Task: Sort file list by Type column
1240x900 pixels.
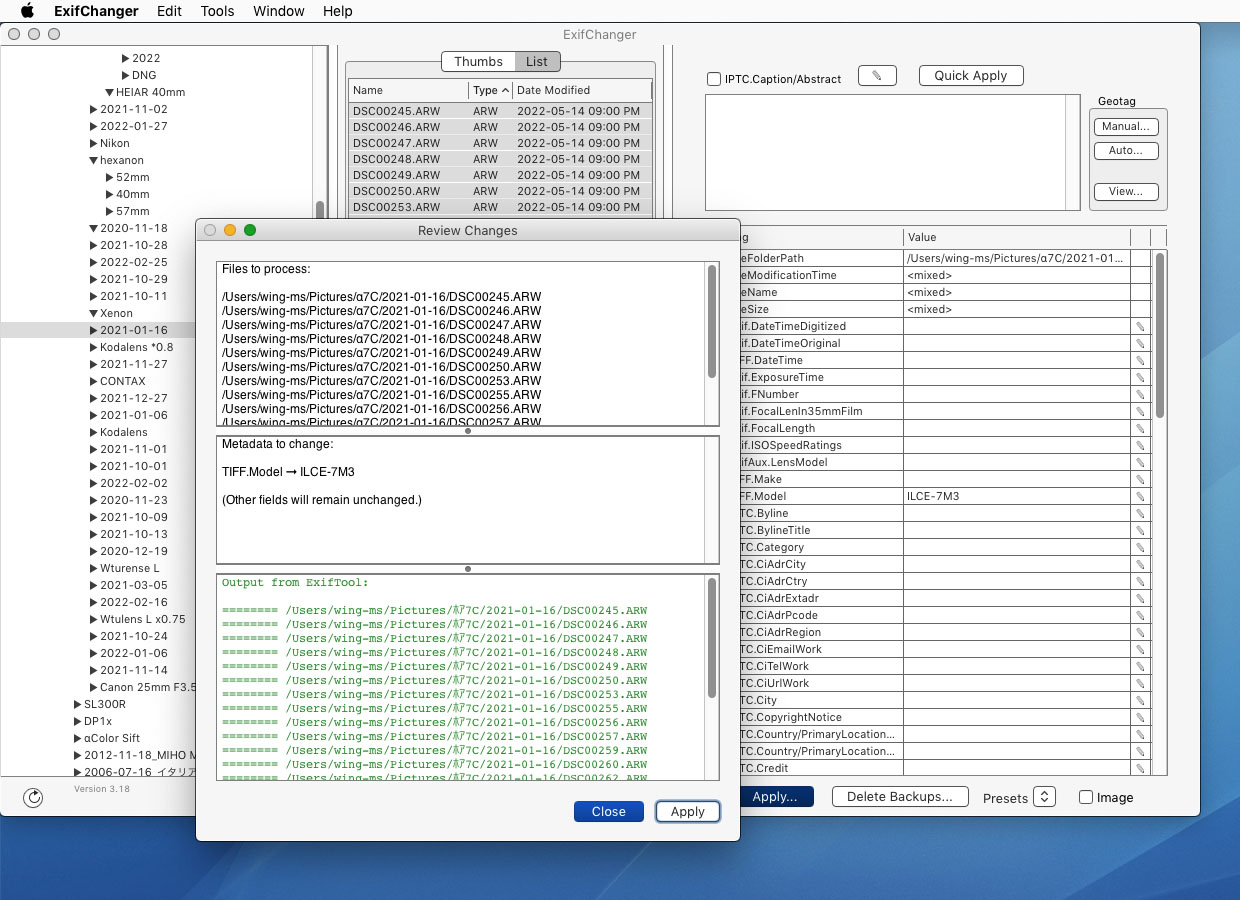Action: pos(490,90)
